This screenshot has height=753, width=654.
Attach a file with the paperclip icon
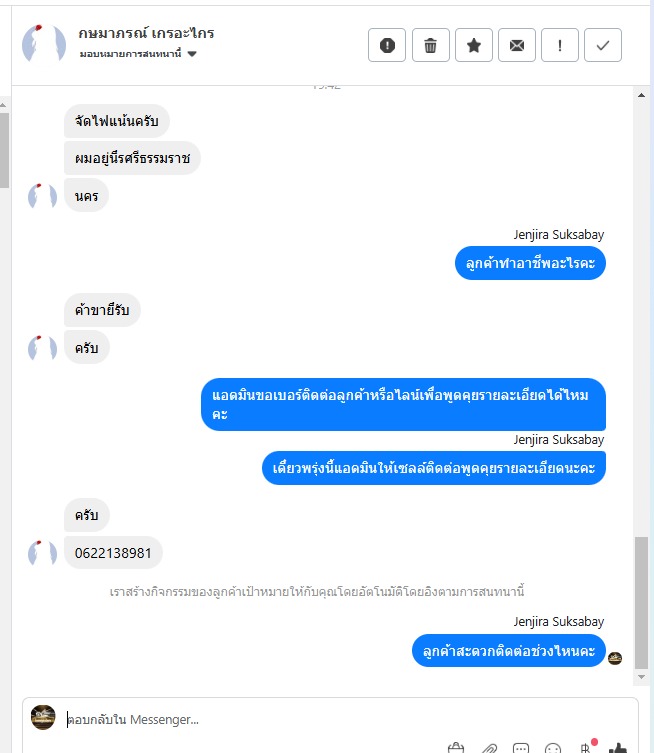(x=489, y=748)
